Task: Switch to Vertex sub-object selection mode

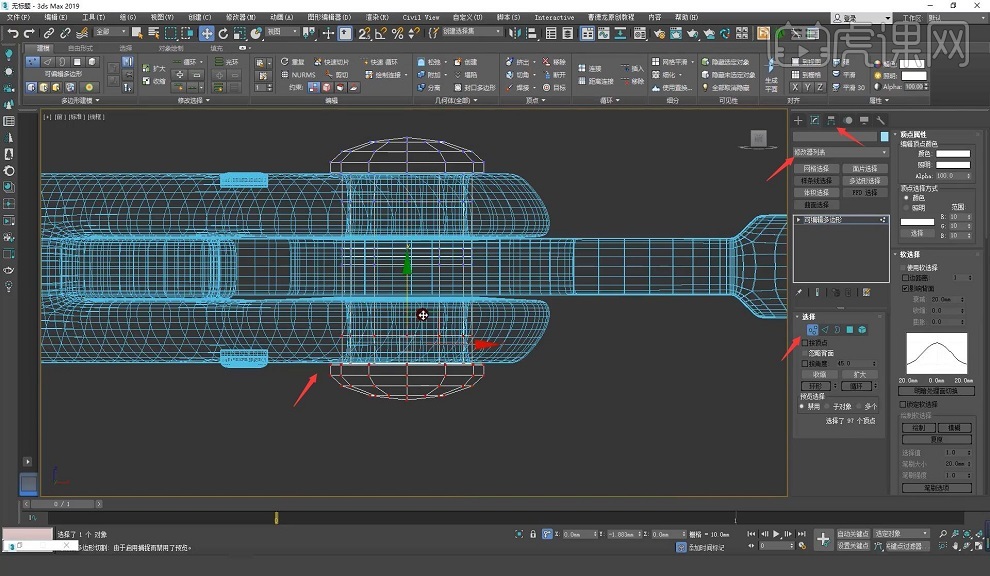Action: point(812,330)
